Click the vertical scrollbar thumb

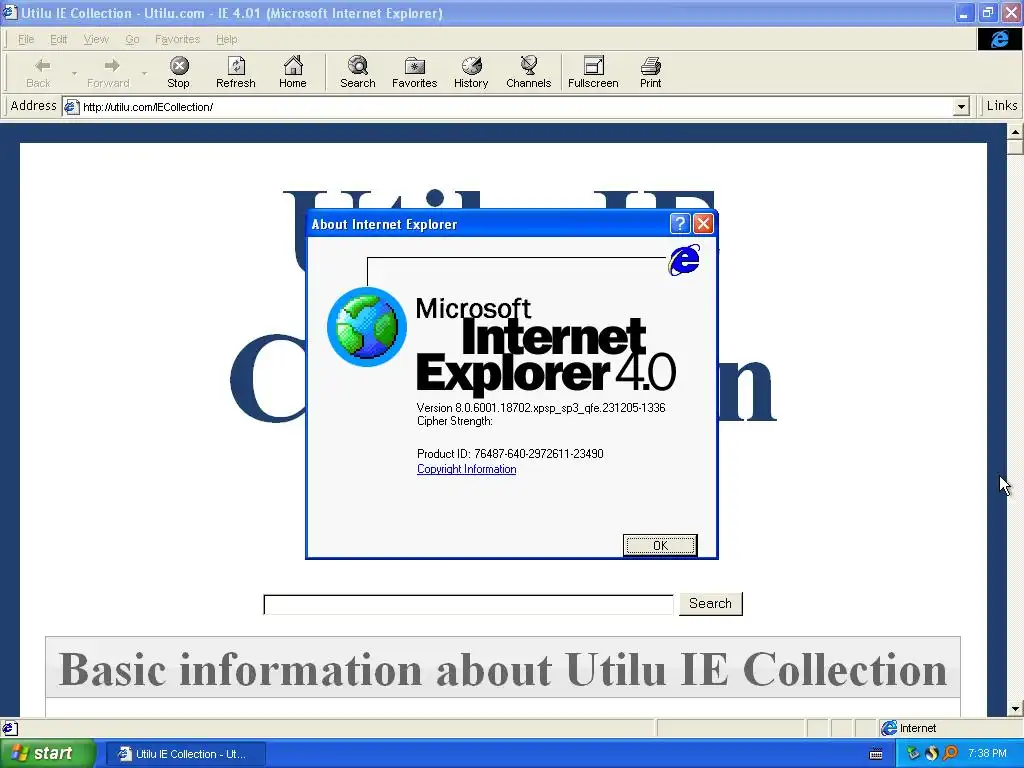coord(1016,147)
